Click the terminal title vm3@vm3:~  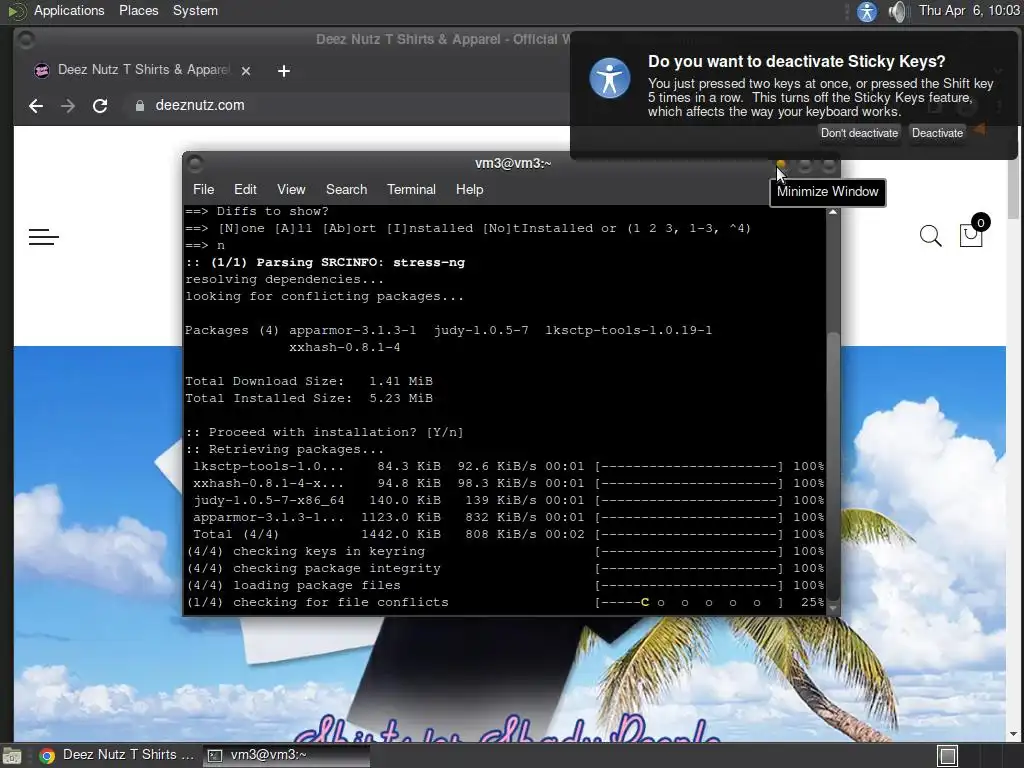(x=513, y=163)
